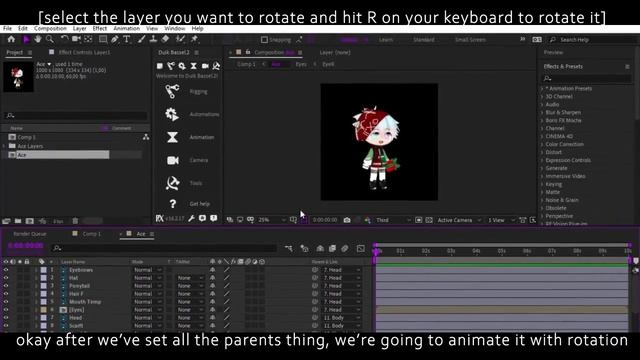Open the 25% magnification dropdown
640x360 pixels.
271,220
